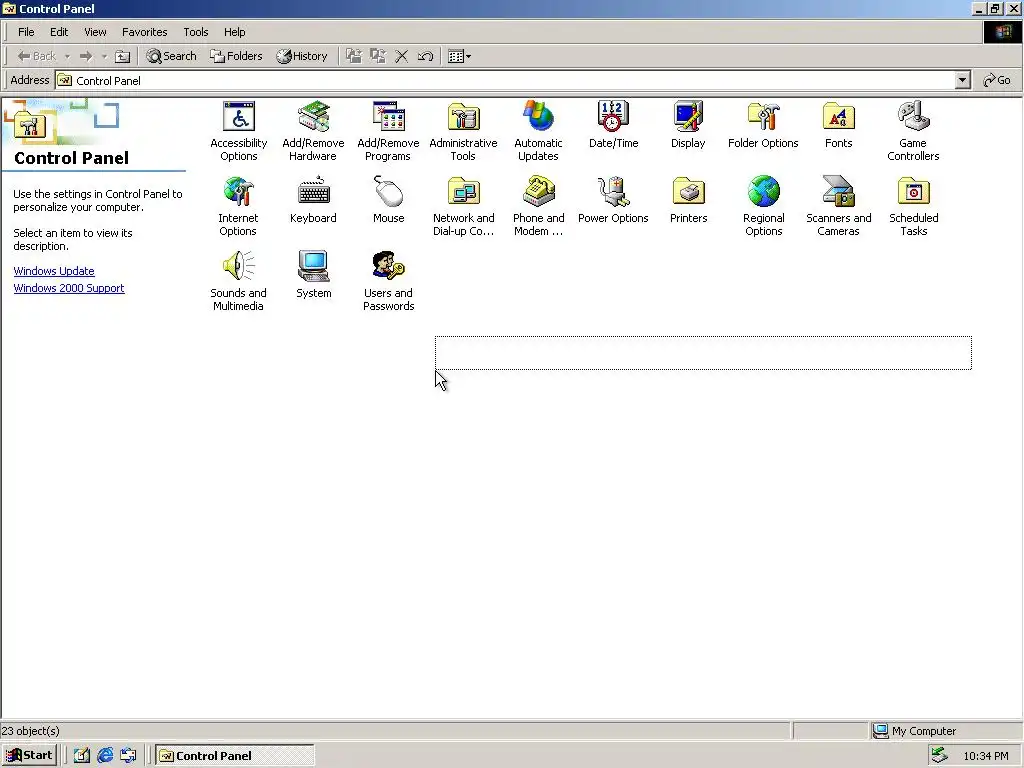1024x768 pixels.
Task: Click the '23 object(s)' status text
Action: pos(31,731)
